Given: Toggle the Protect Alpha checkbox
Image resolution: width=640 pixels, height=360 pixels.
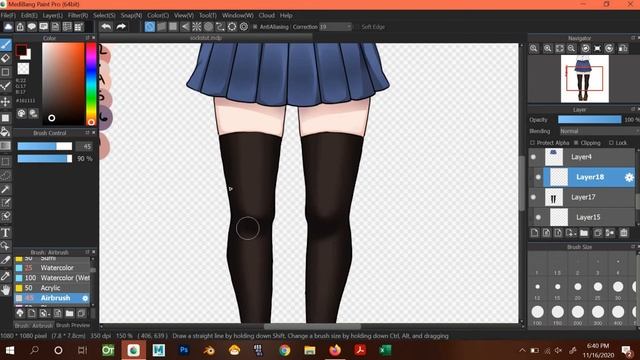Looking at the screenshot, I should click(532, 143).
